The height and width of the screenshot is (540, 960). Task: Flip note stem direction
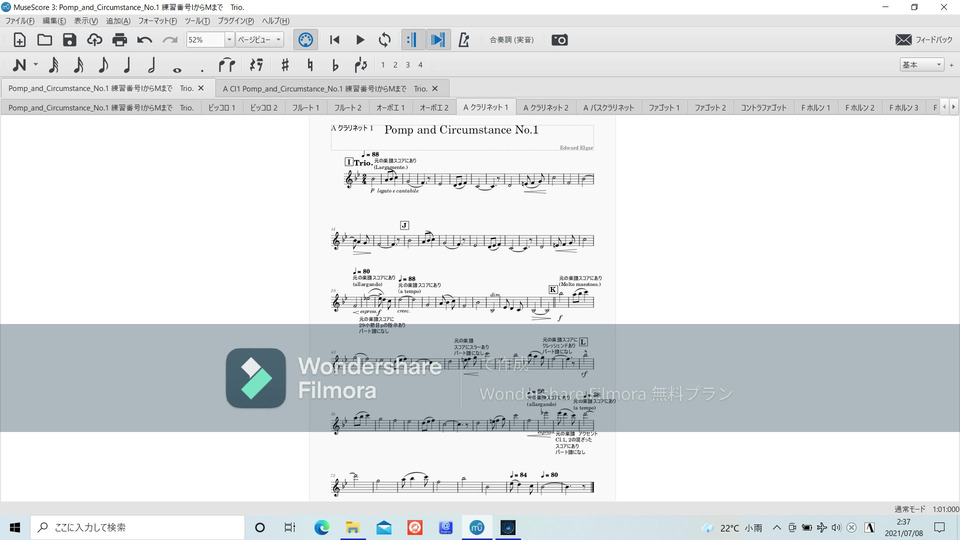(361, 64)
